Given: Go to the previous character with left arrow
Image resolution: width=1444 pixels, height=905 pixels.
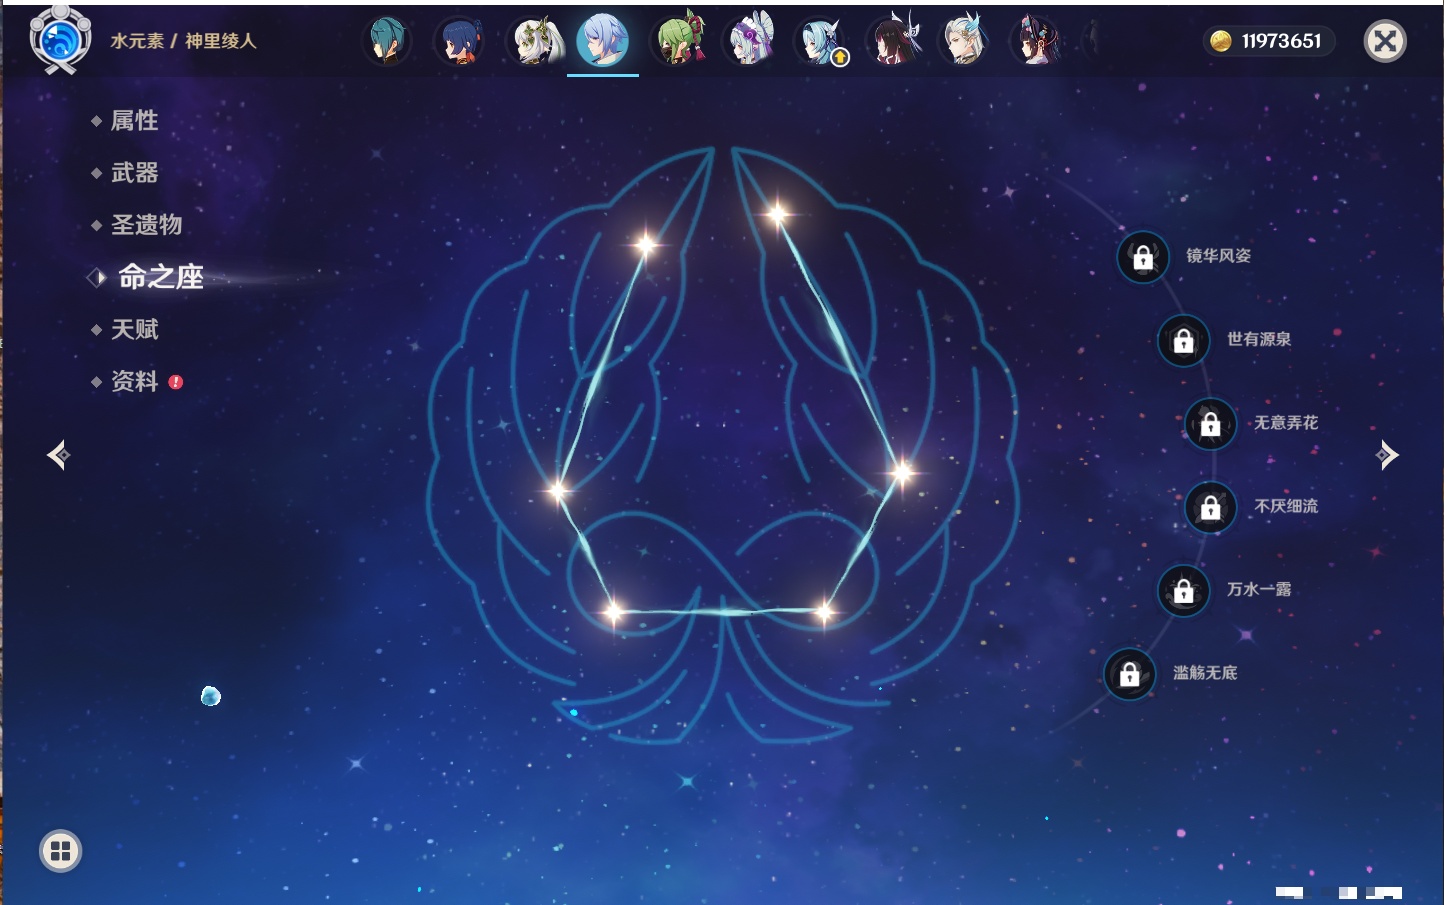Looking at the screenshot, I should (58, 455).
